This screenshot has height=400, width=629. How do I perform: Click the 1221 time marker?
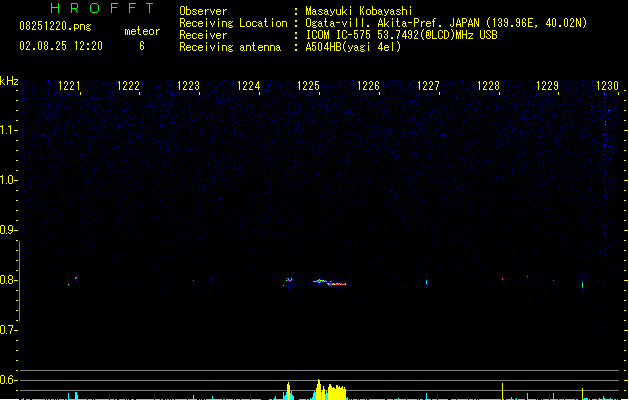pos(69,86)
